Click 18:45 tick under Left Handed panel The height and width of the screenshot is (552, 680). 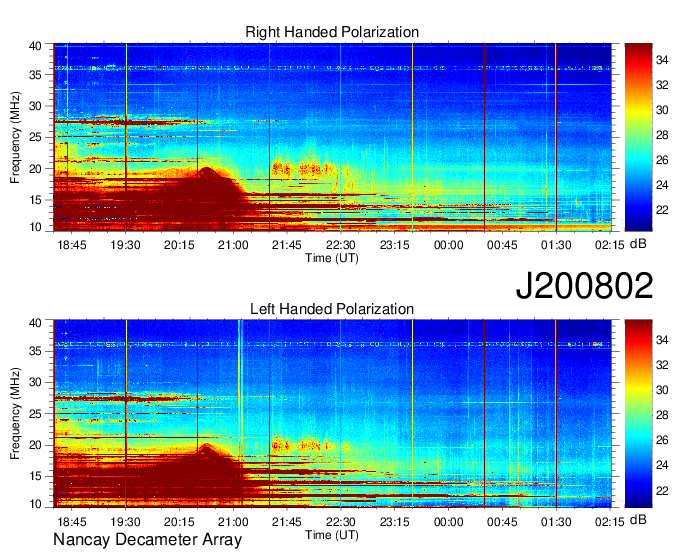pos(72,522)
